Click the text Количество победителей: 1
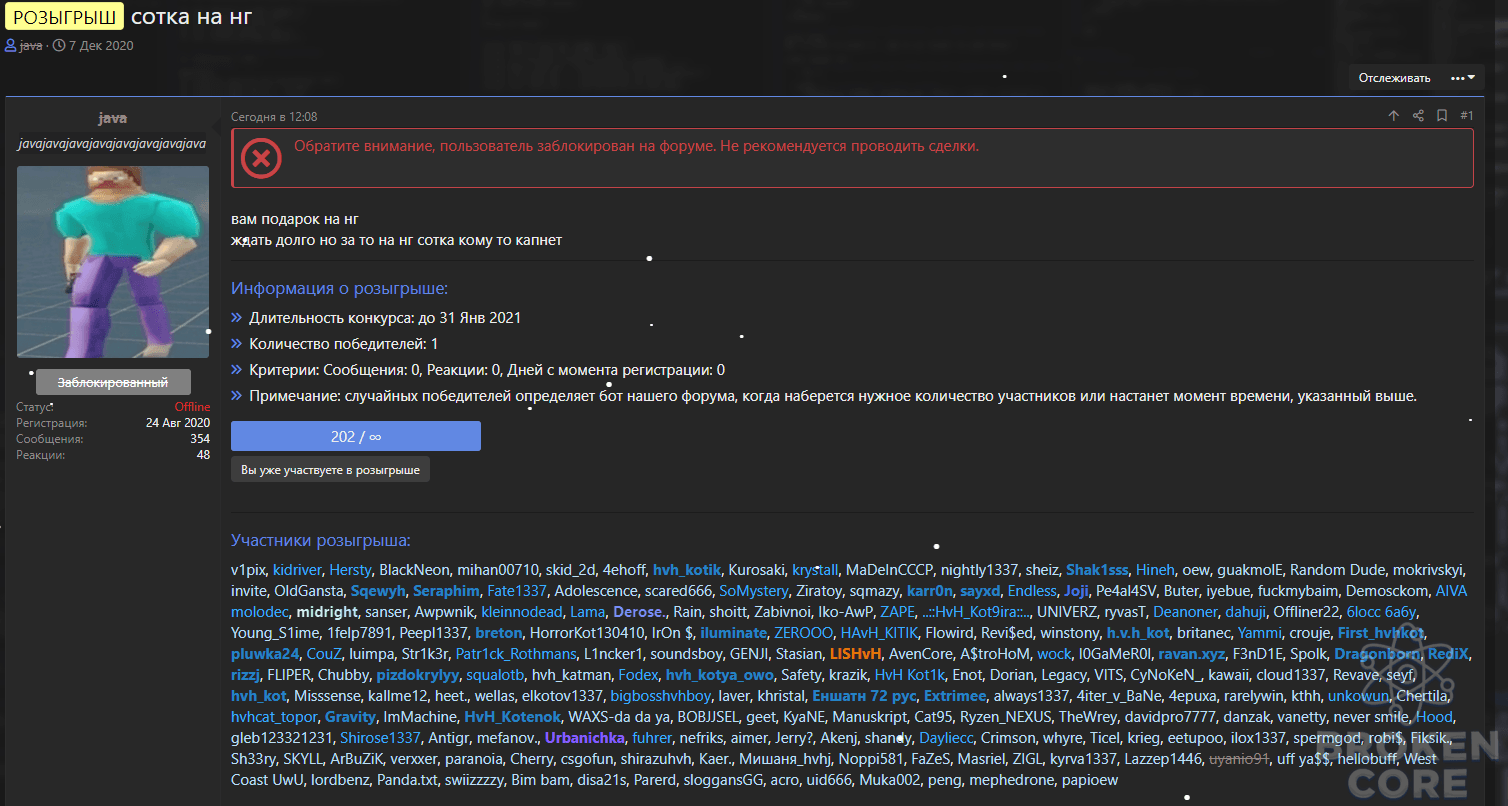 coord(344,344)
